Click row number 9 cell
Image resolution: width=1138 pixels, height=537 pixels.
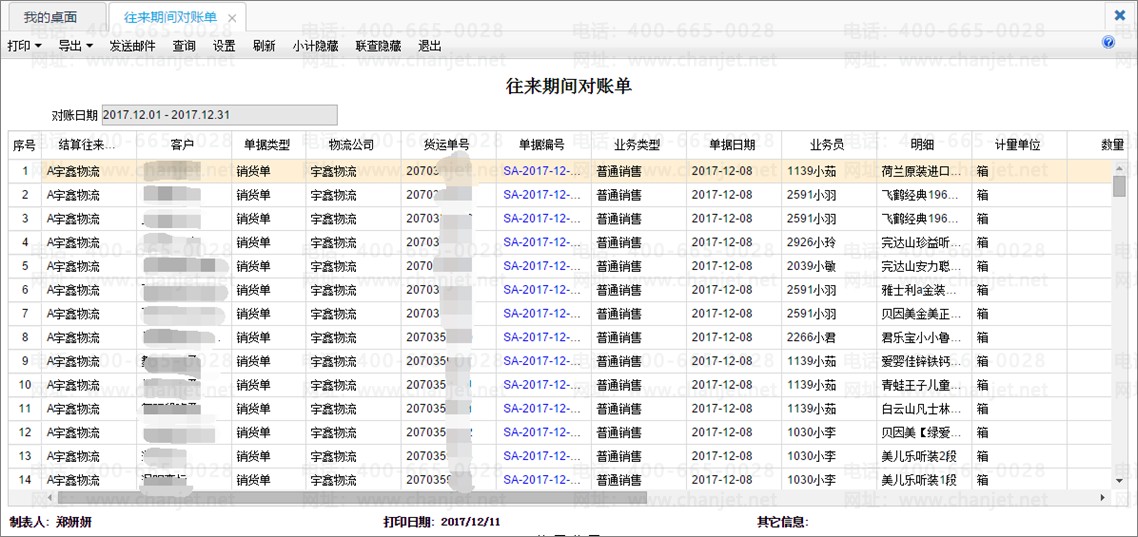click(x=25, y=361)
